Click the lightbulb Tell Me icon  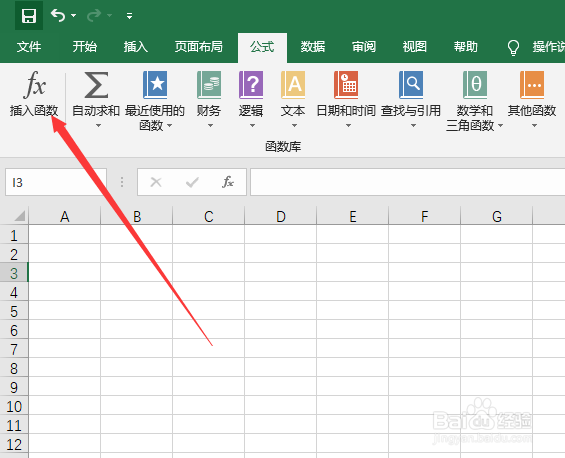coord(513,47)
